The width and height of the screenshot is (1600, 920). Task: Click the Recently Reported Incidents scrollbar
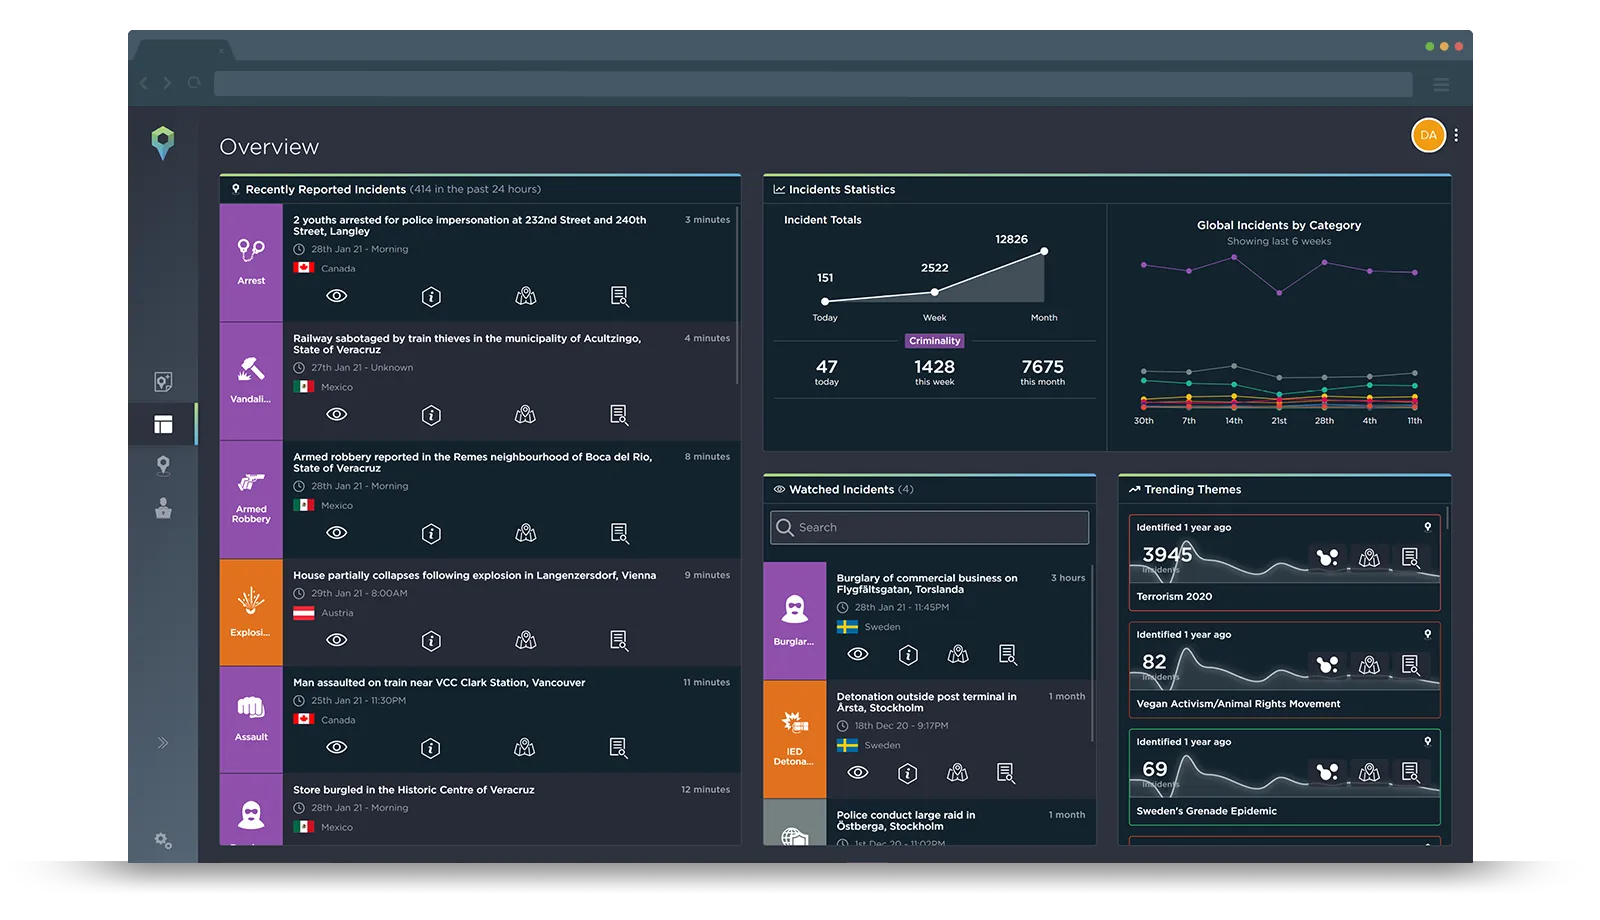tap(738, 295)
